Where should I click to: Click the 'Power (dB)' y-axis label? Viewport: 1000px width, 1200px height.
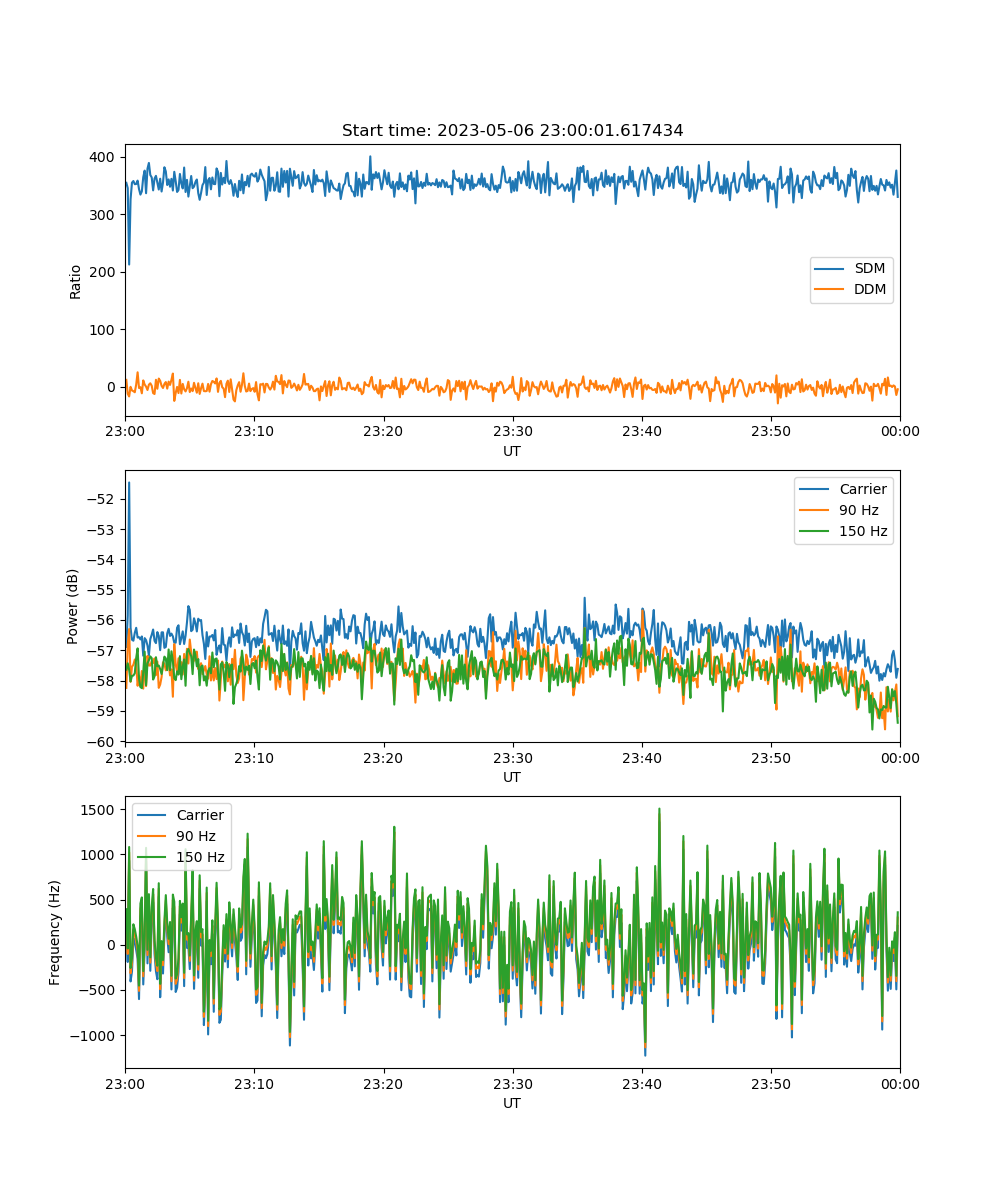tap(73, 606)
